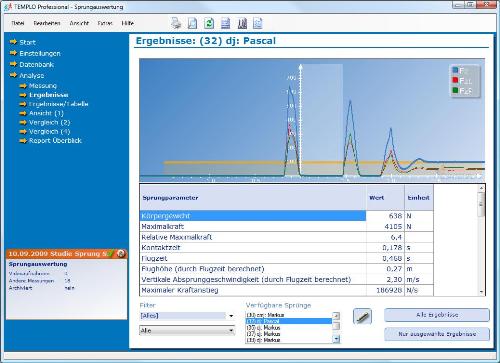Image resolution: width=500 pixels, height=363 pixels.
Task: Select Analyse in the sidebar
Action: [32, 75]
